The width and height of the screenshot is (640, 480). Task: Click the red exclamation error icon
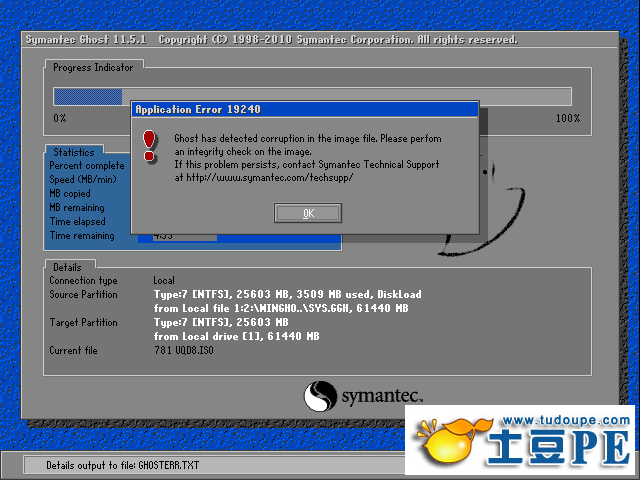point(149,145)
